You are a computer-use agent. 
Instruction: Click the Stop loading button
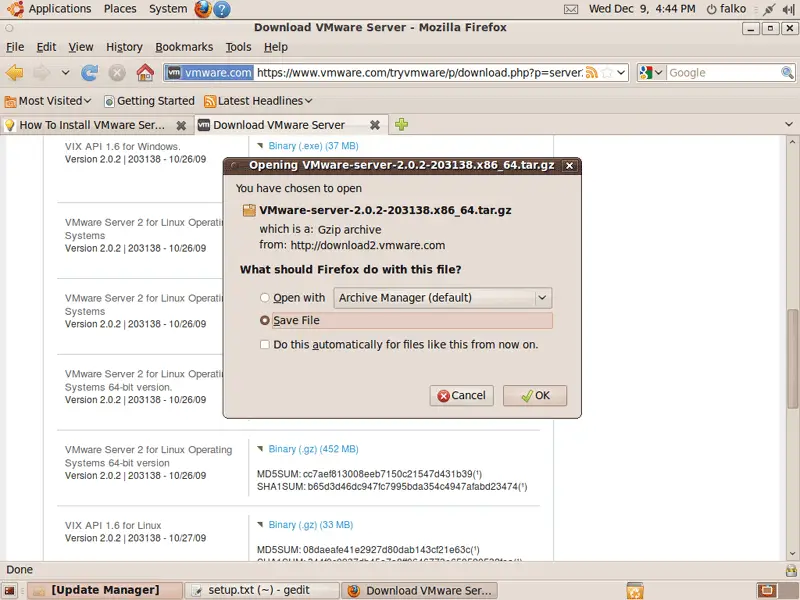click(x=117, y=72)
